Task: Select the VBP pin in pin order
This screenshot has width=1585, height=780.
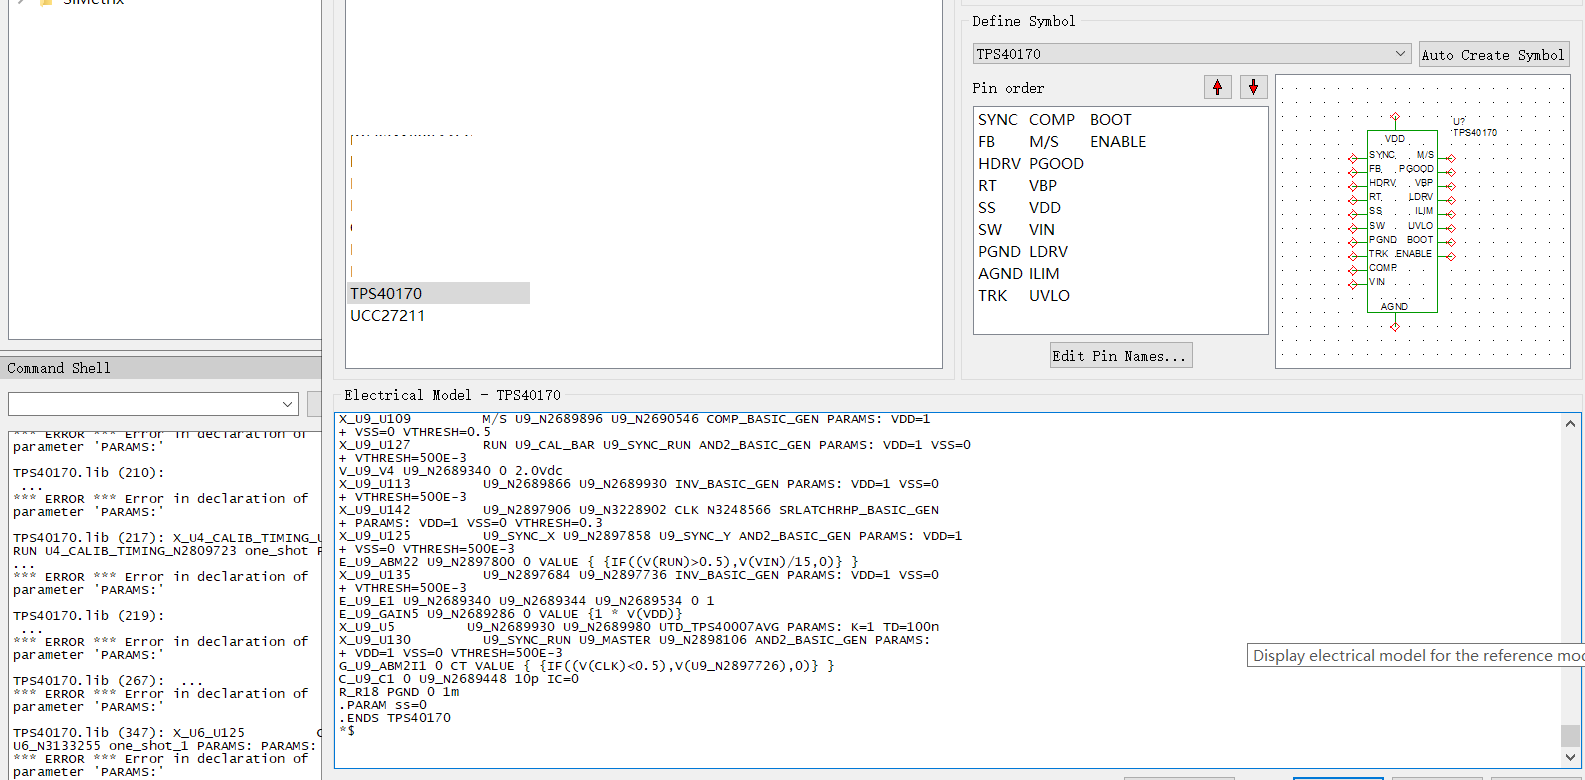Action: click(1043, 186)
